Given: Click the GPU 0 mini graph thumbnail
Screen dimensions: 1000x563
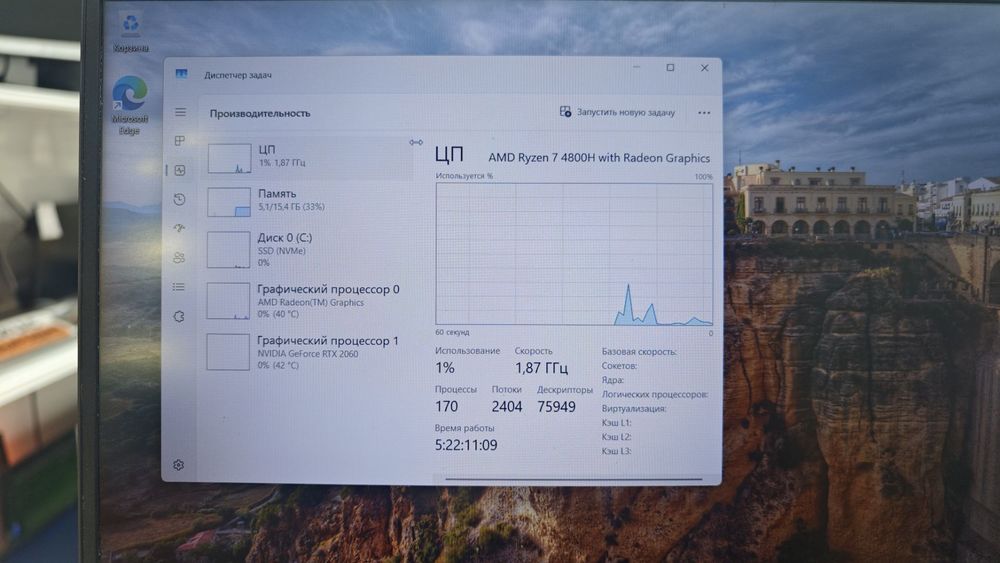Looking at the screenshot, I should pyautogui.click(x=228, y=301).
